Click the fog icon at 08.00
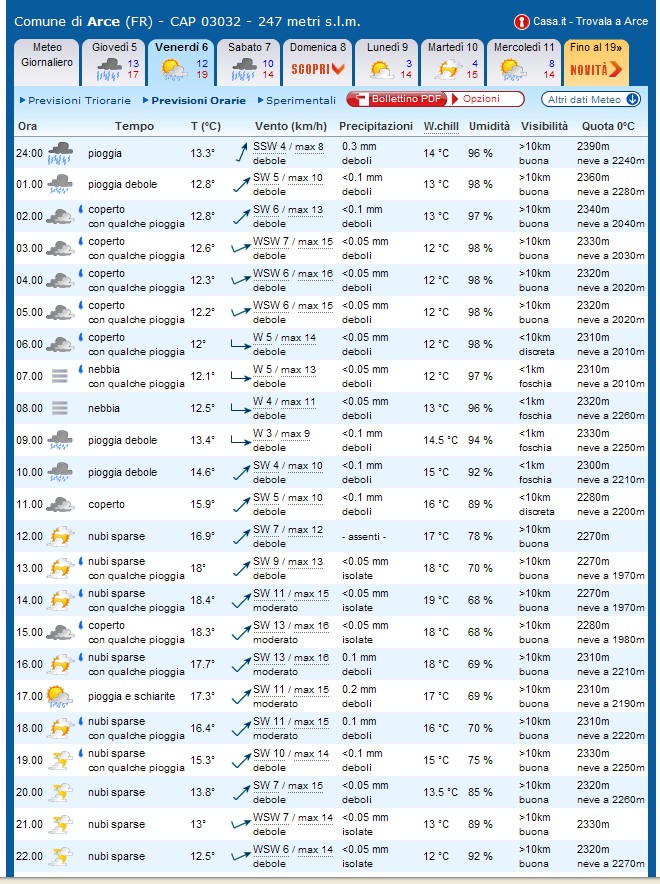 coord(60,408)
